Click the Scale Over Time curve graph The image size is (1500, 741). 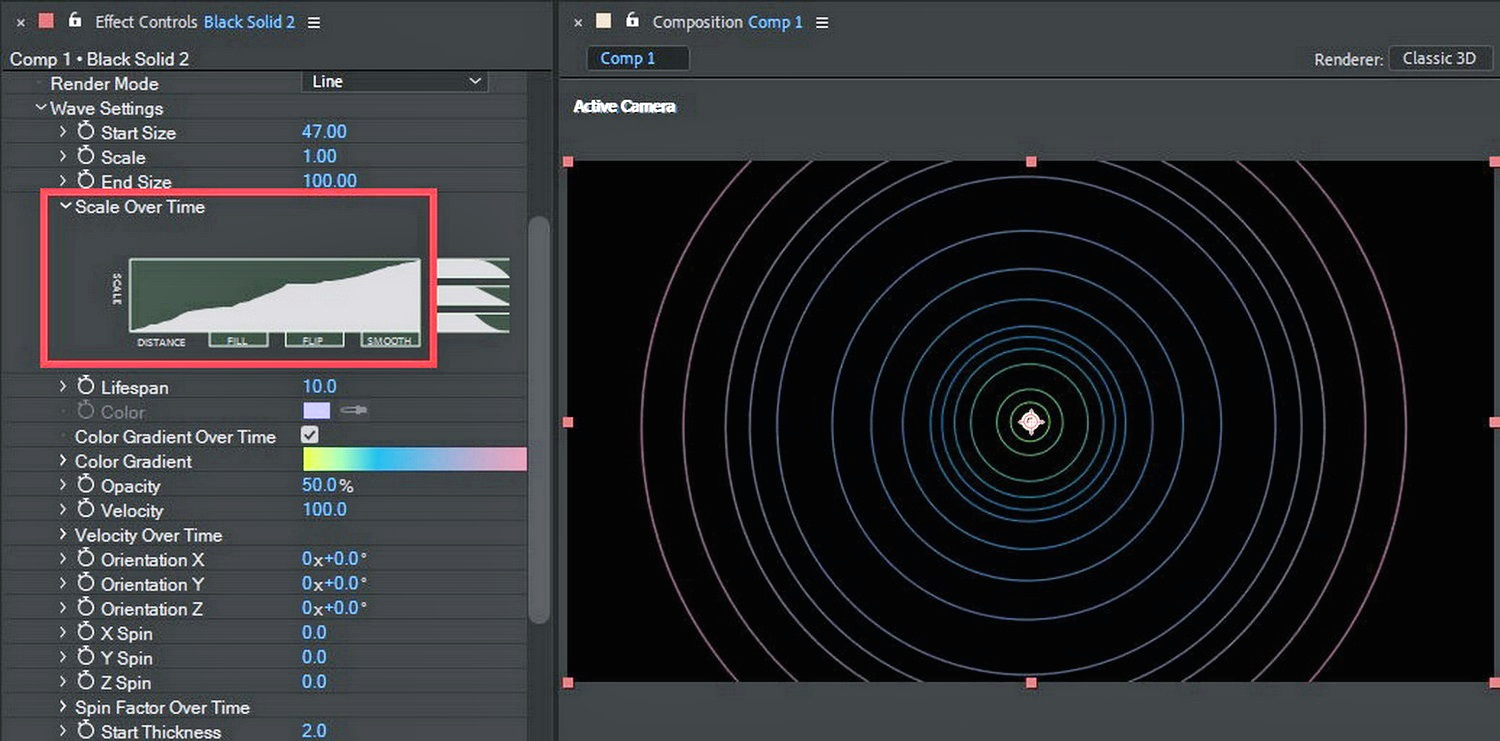(x=275, y=295)
